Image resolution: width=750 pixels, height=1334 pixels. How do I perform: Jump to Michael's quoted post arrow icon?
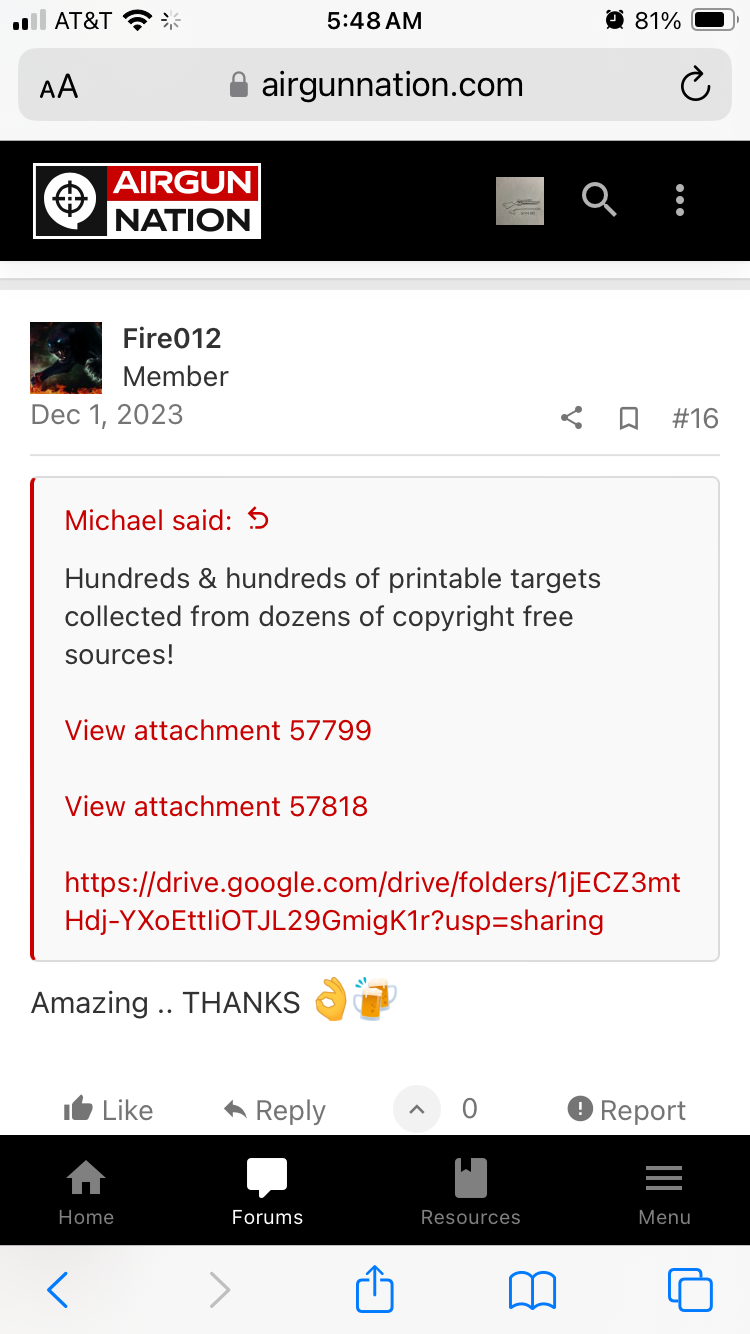tap(258, 519)
